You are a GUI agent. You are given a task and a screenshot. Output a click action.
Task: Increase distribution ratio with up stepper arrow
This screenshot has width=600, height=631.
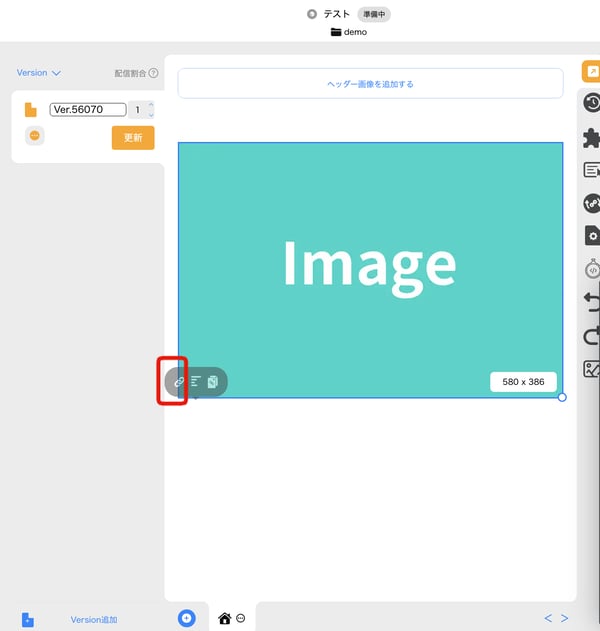click(151, 105)
